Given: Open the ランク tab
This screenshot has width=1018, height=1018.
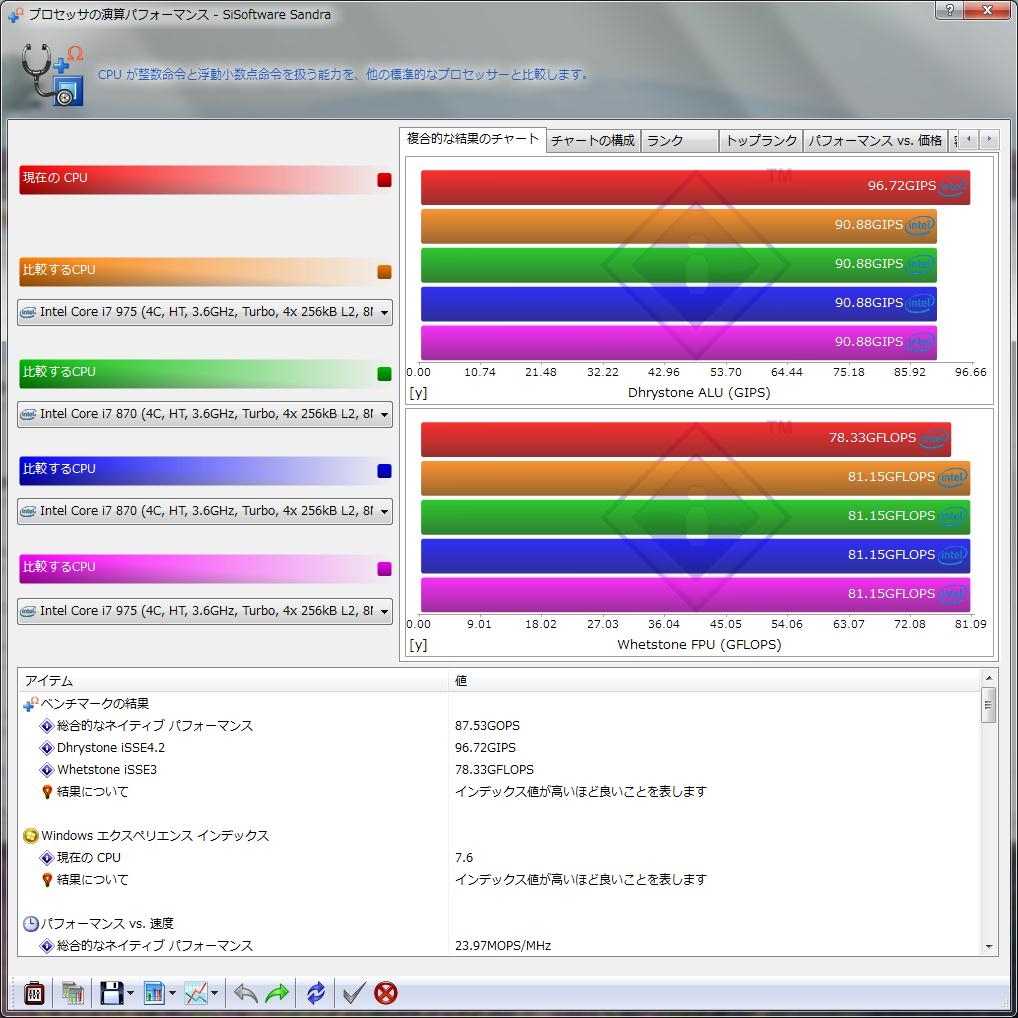Looking at the screenshot, I should tap(679, 141).
